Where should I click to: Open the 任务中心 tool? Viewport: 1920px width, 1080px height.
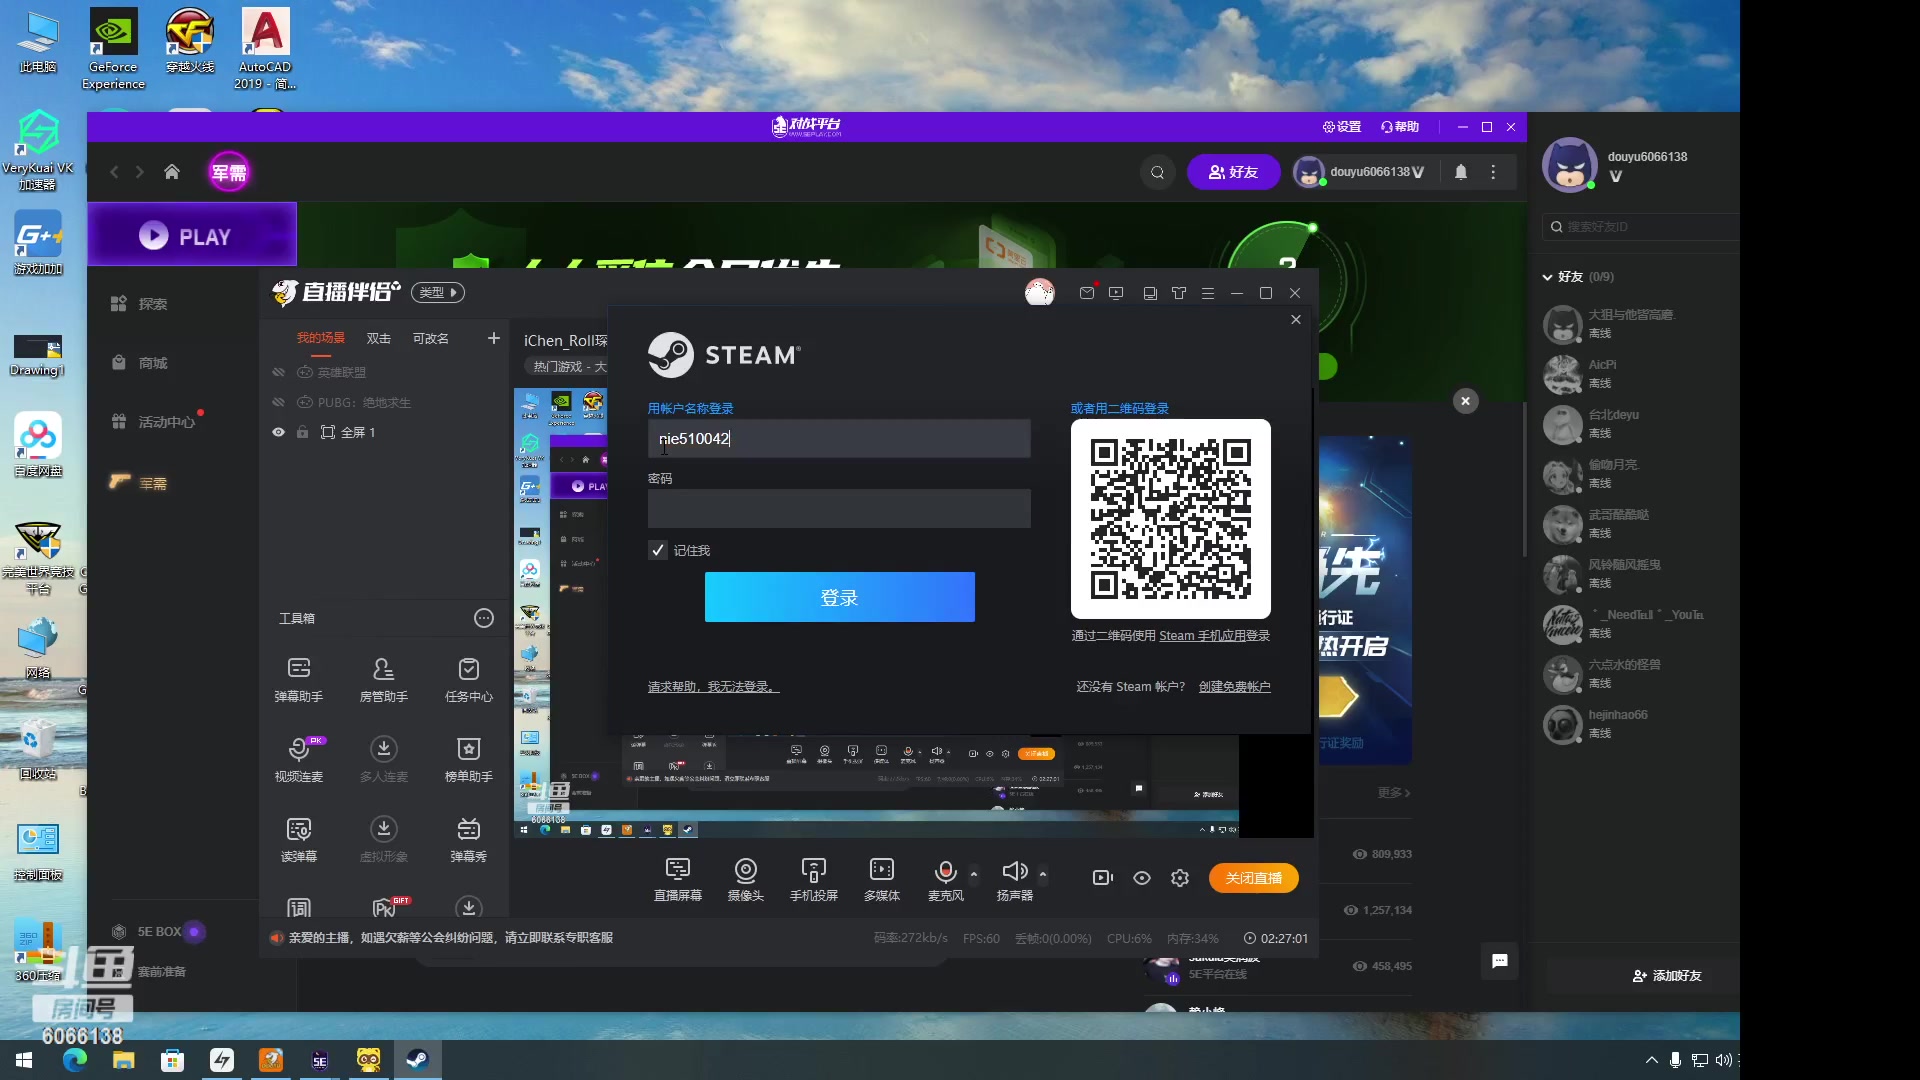coord(469,679)
